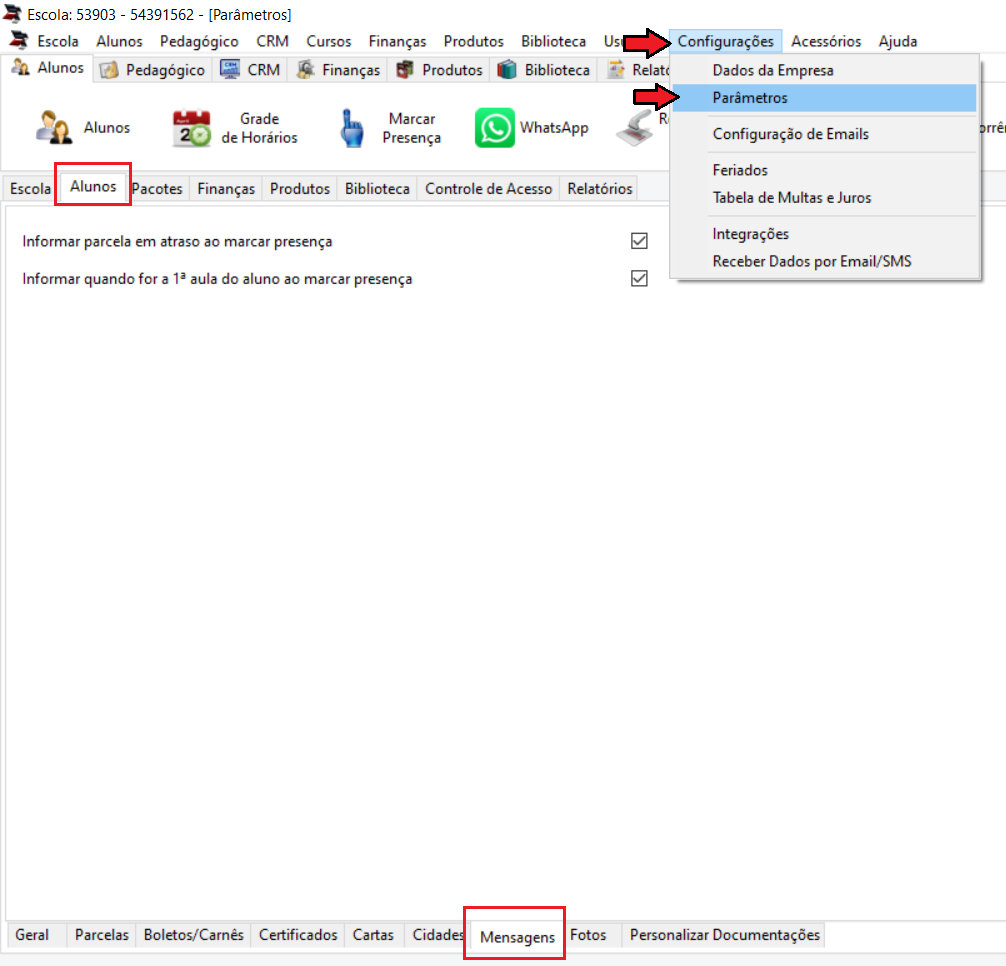Image resolution: width=1006 pixels, height=966 pixels.
Task: Select Receber Dados por Email/SMS
Action: tap(824, 261)
